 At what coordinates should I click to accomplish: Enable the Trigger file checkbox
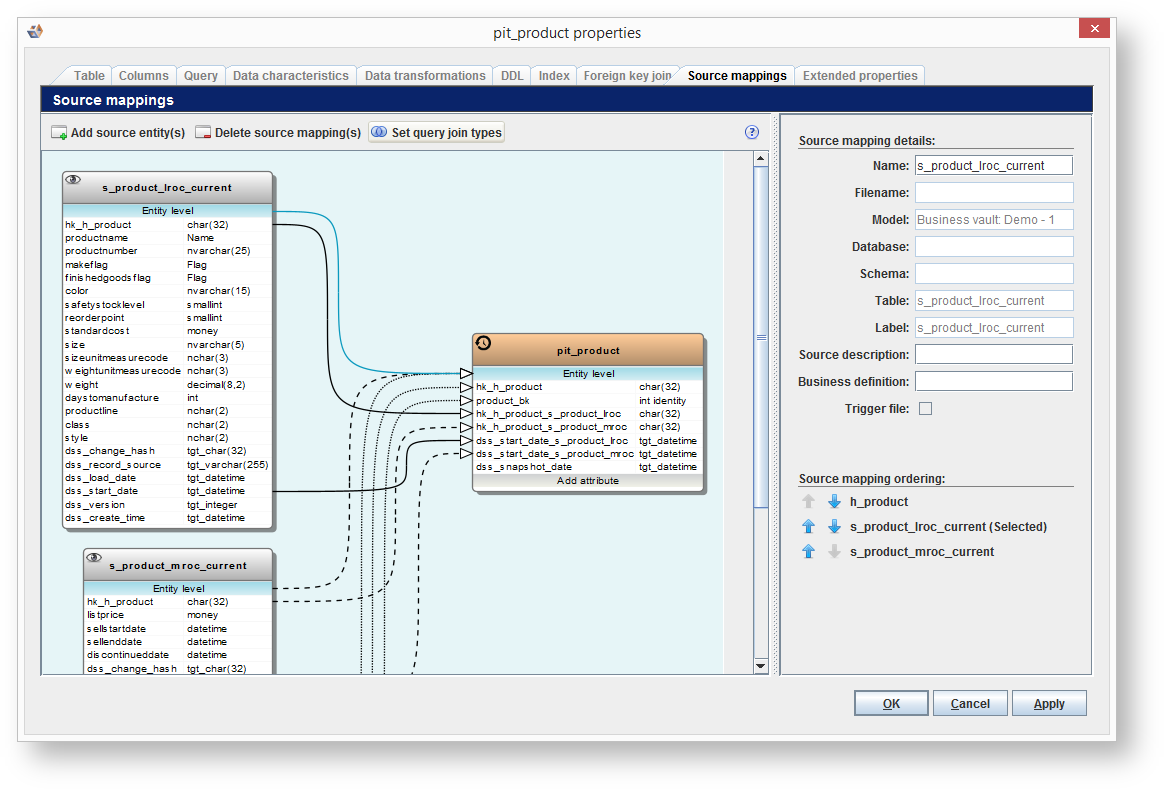click(925, 408)
